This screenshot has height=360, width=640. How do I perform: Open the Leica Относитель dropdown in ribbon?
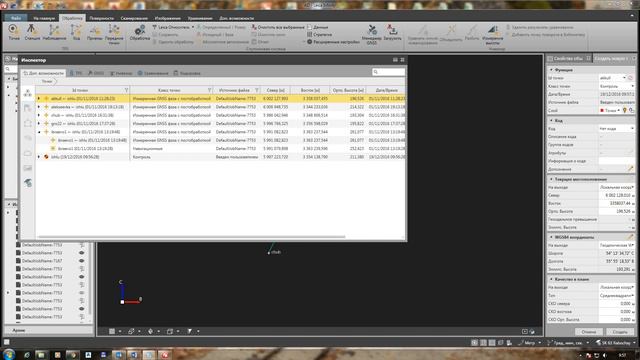pos(193,27)
